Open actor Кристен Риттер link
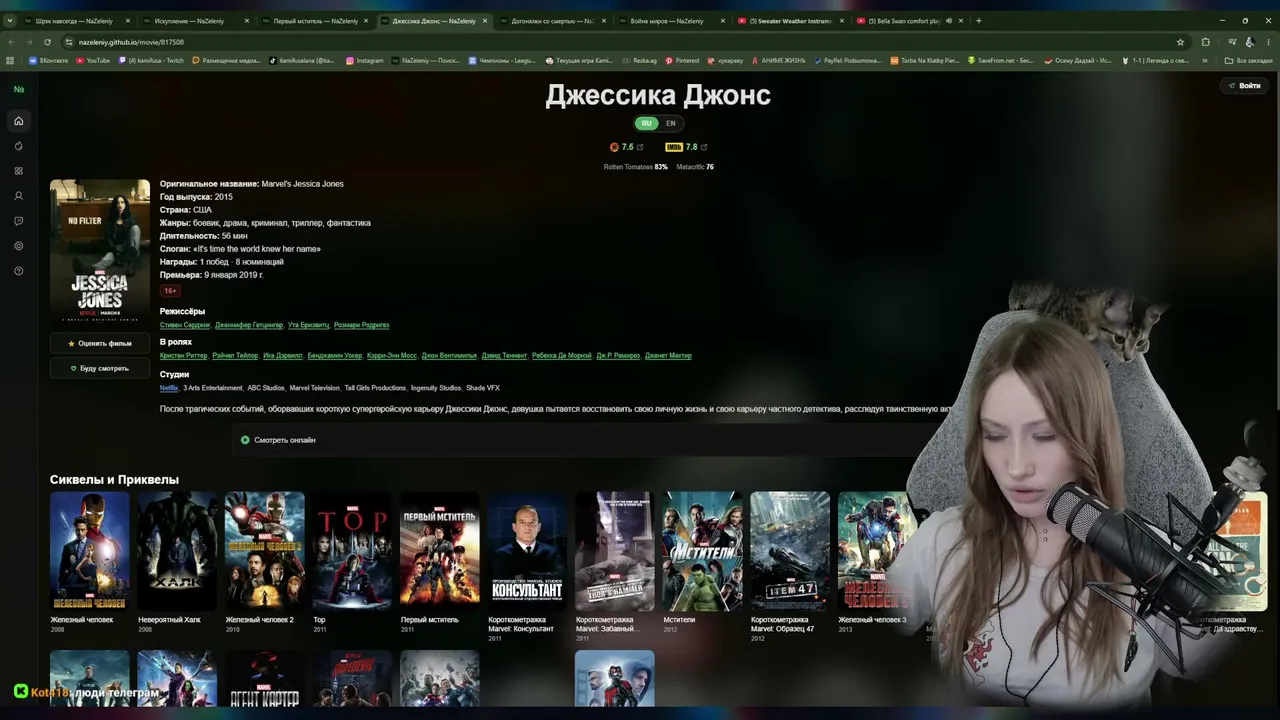The height and width of the screenshot is (720, 1280). pos(184,355)
